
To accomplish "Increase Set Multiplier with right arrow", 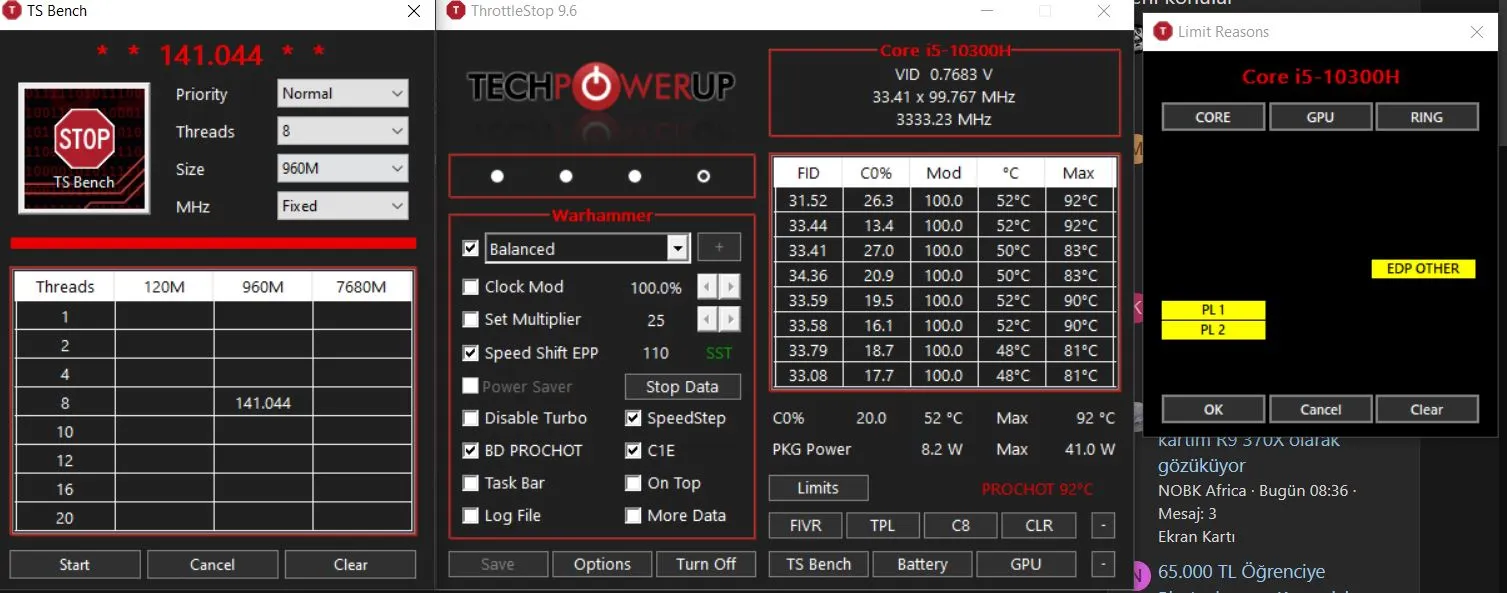I will tap(730, 320).
